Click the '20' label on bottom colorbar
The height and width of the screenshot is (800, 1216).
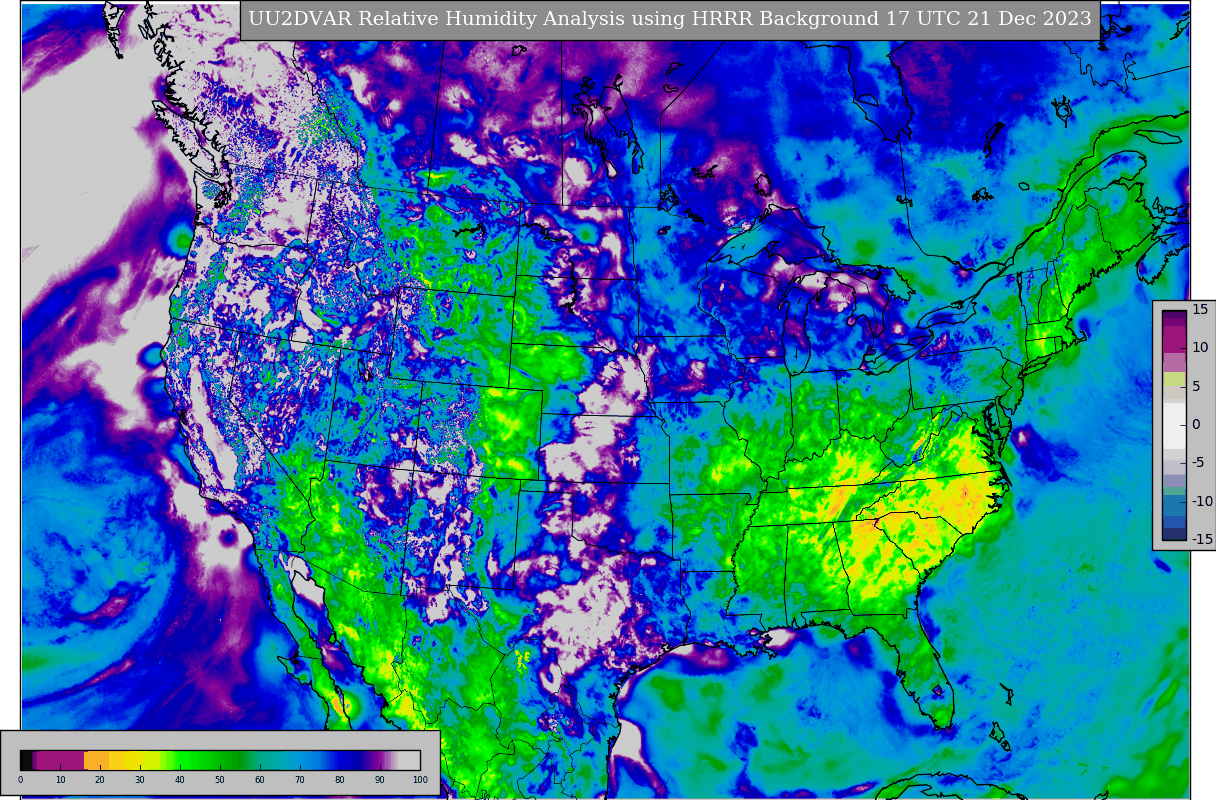click(100, 779)
